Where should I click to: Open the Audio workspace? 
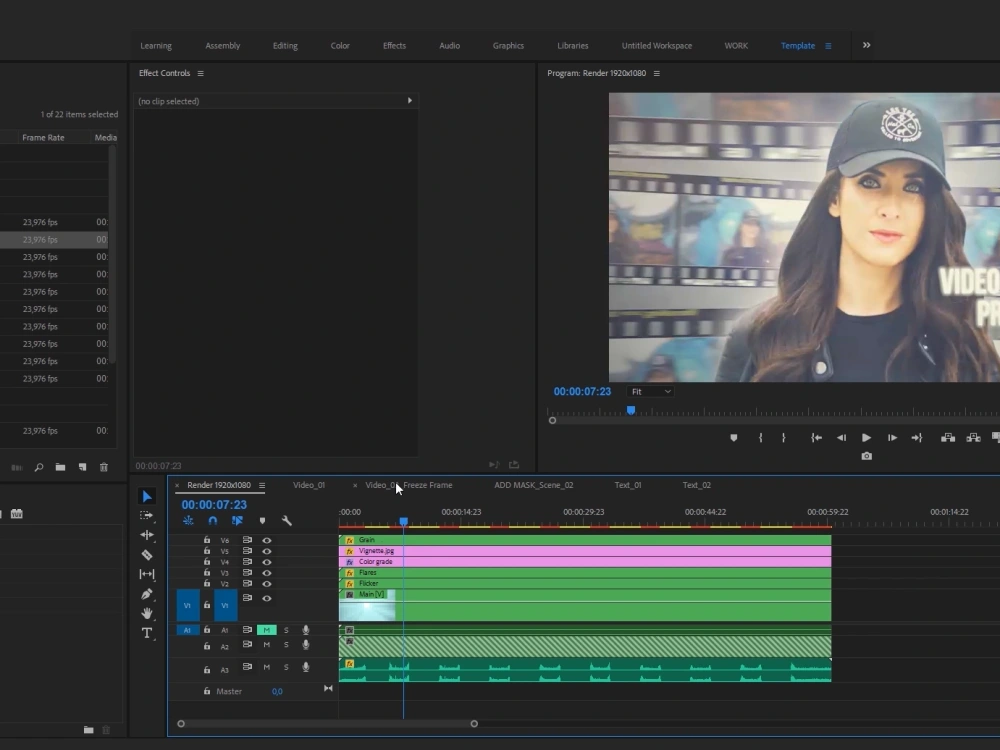click(450, 46)
